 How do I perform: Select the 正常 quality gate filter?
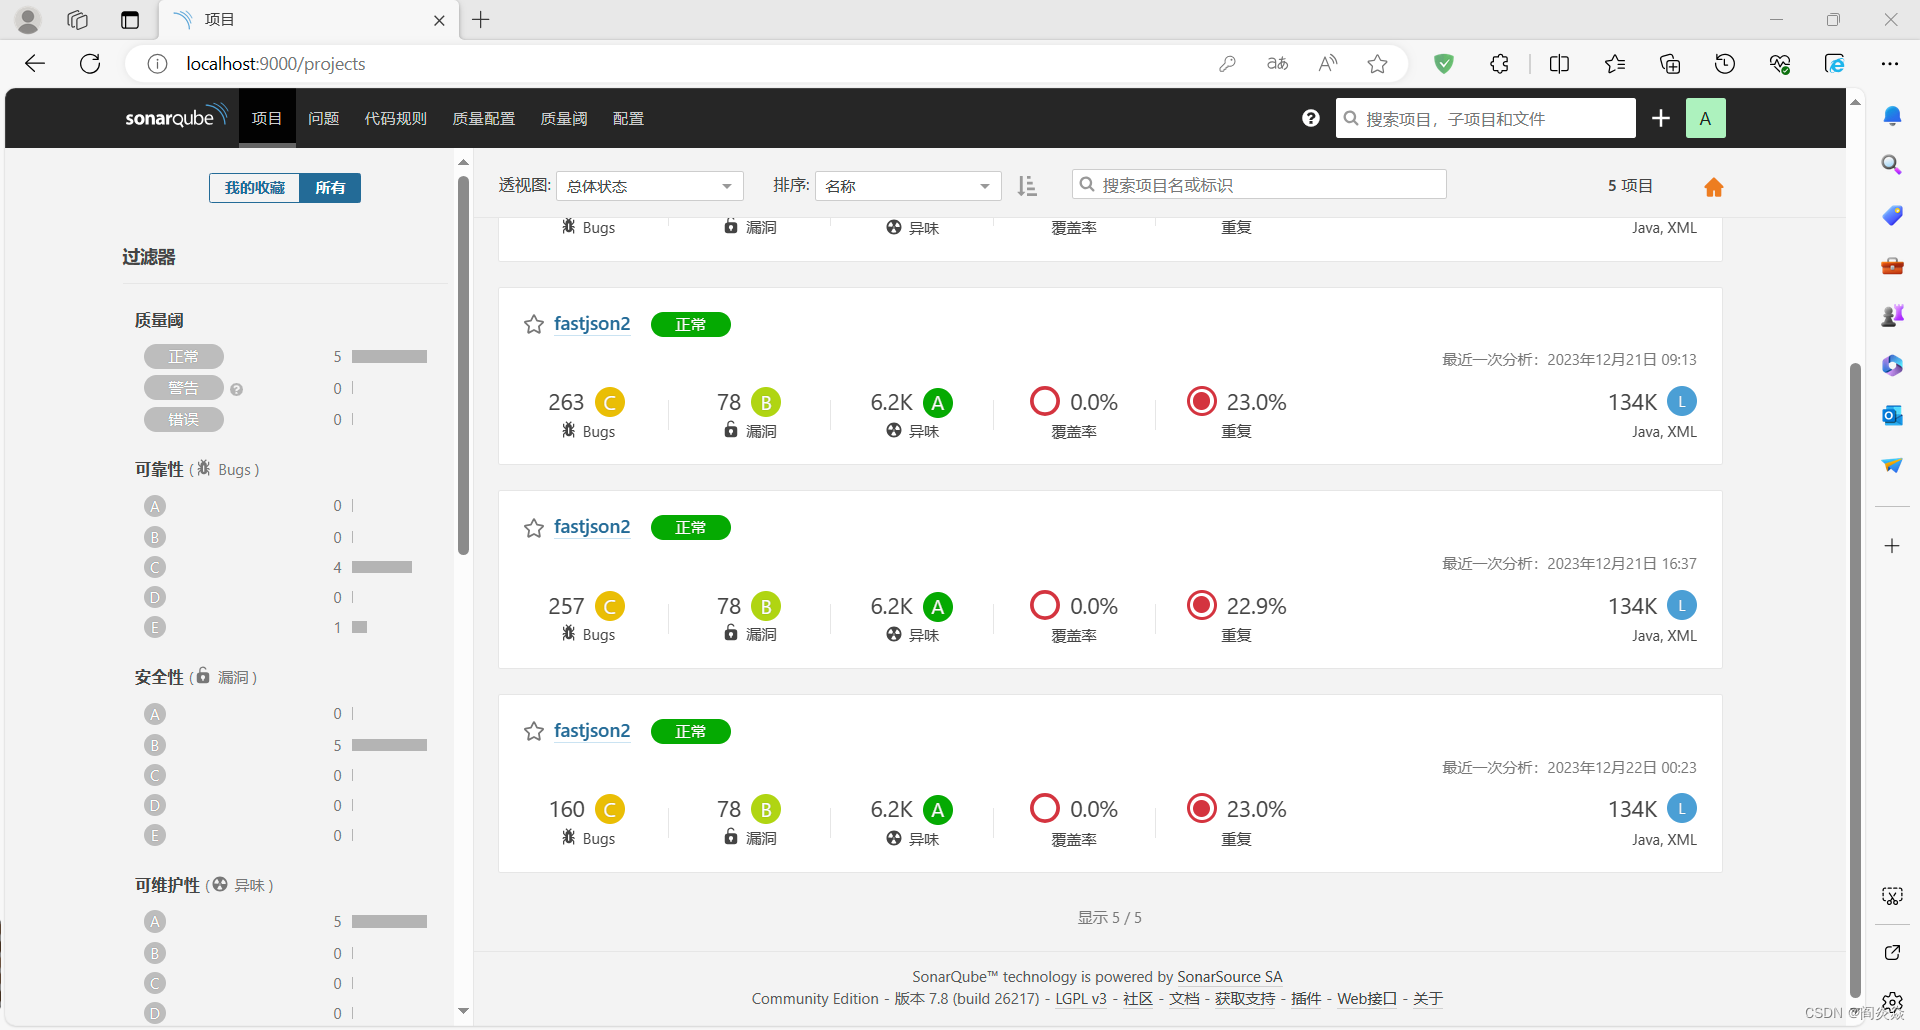184,356
